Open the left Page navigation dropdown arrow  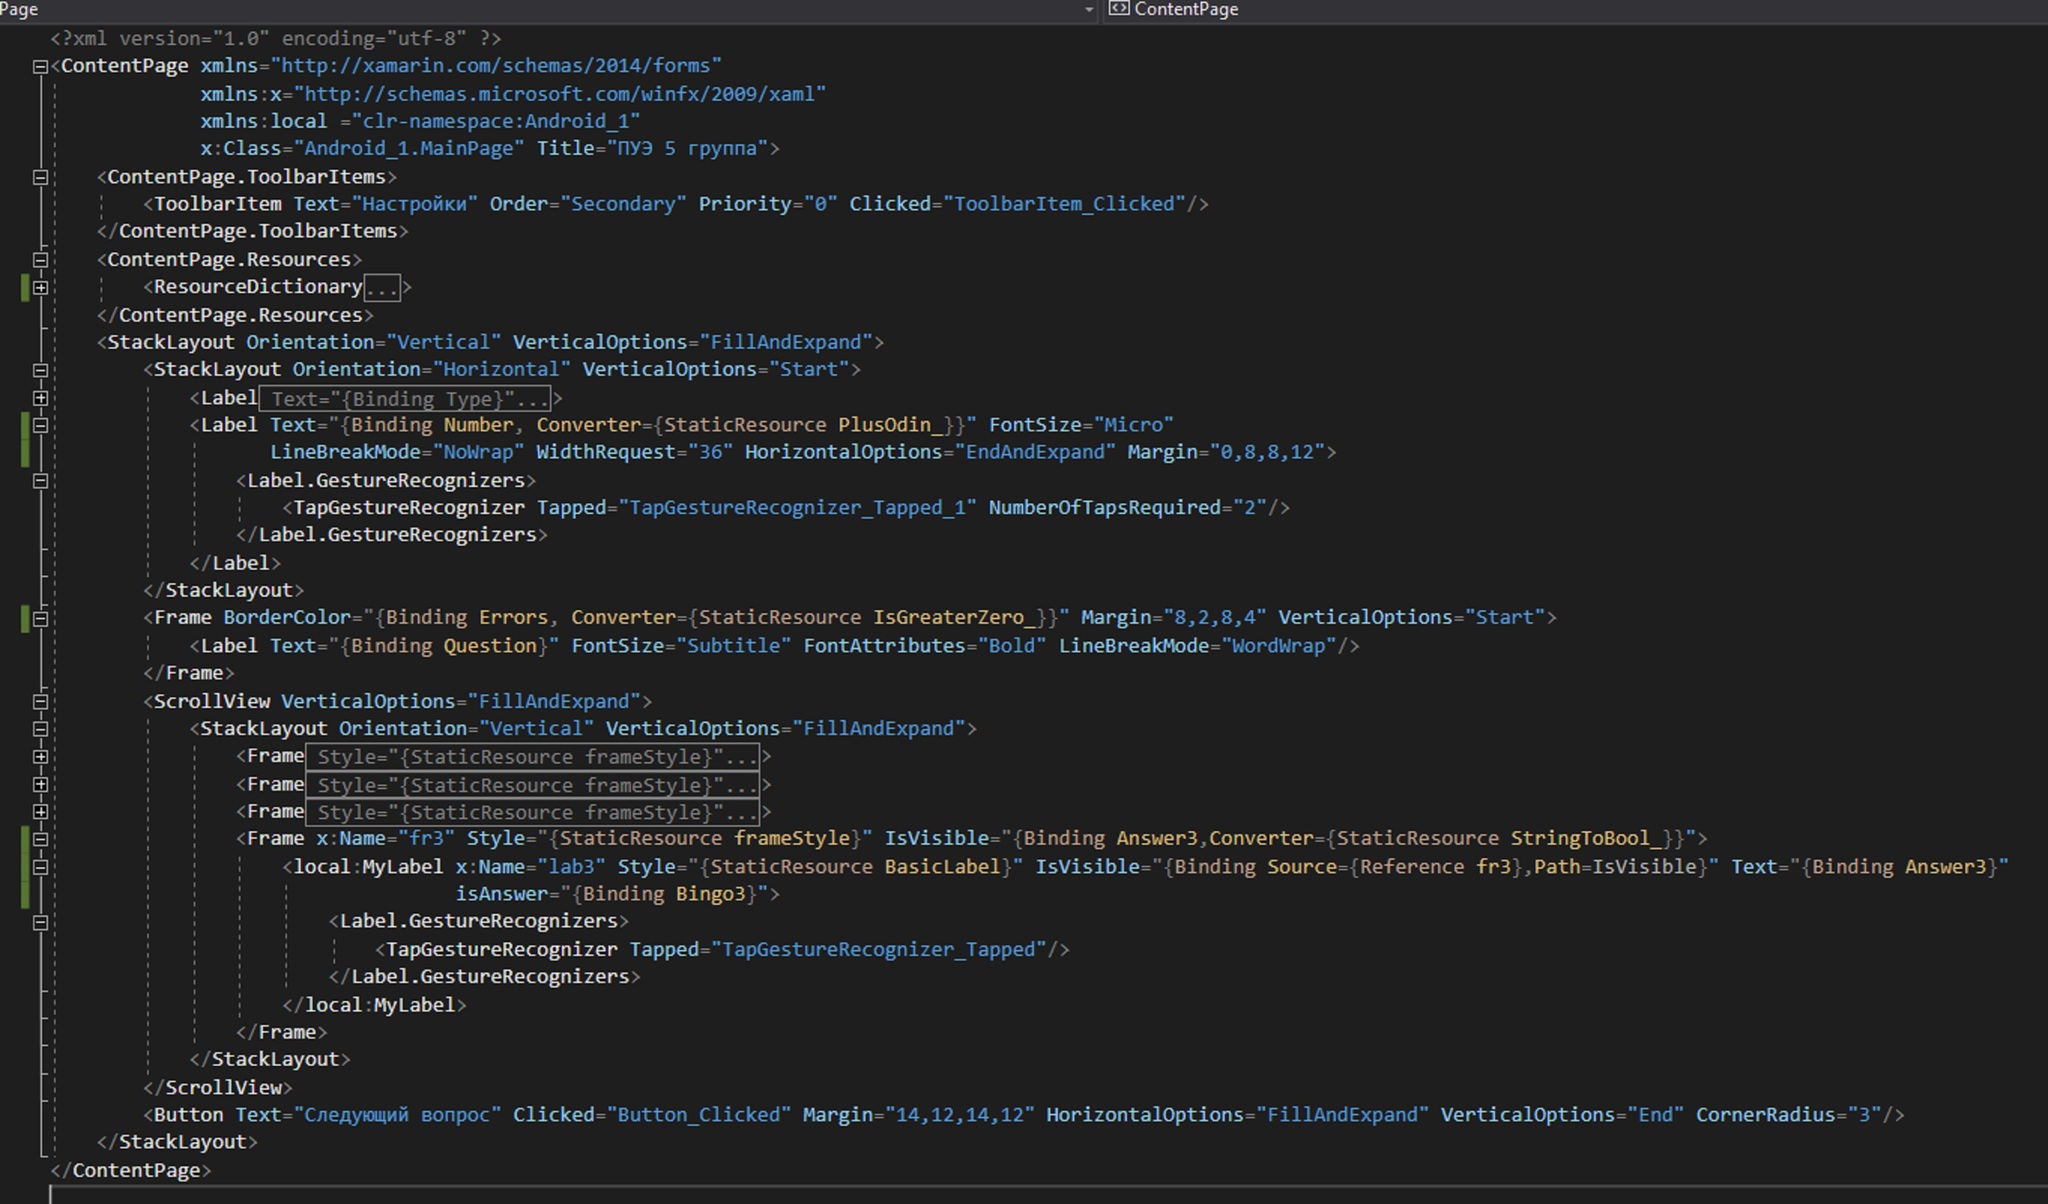click(1089, 10)
